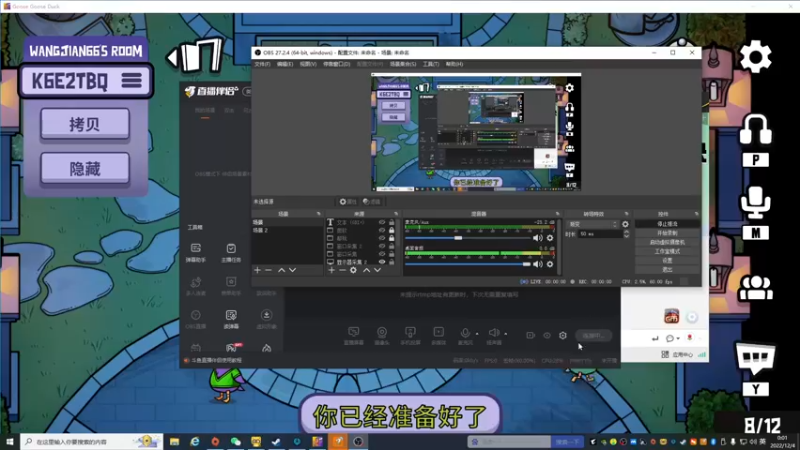Click the source filters button above docks
The width and height of the screenshot is (800, 450).
pos(372,202)
